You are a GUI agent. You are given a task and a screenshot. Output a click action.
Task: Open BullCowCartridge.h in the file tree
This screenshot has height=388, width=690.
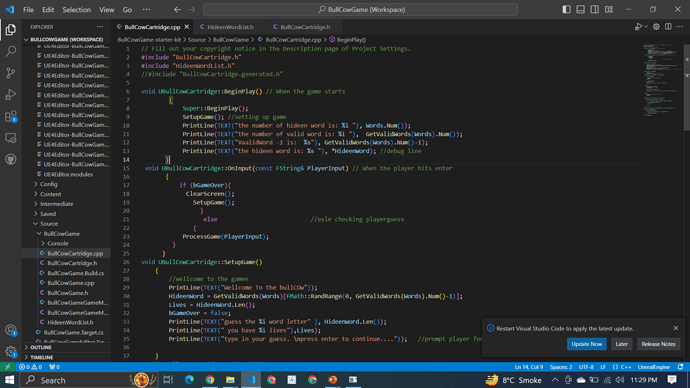(72, 263)
